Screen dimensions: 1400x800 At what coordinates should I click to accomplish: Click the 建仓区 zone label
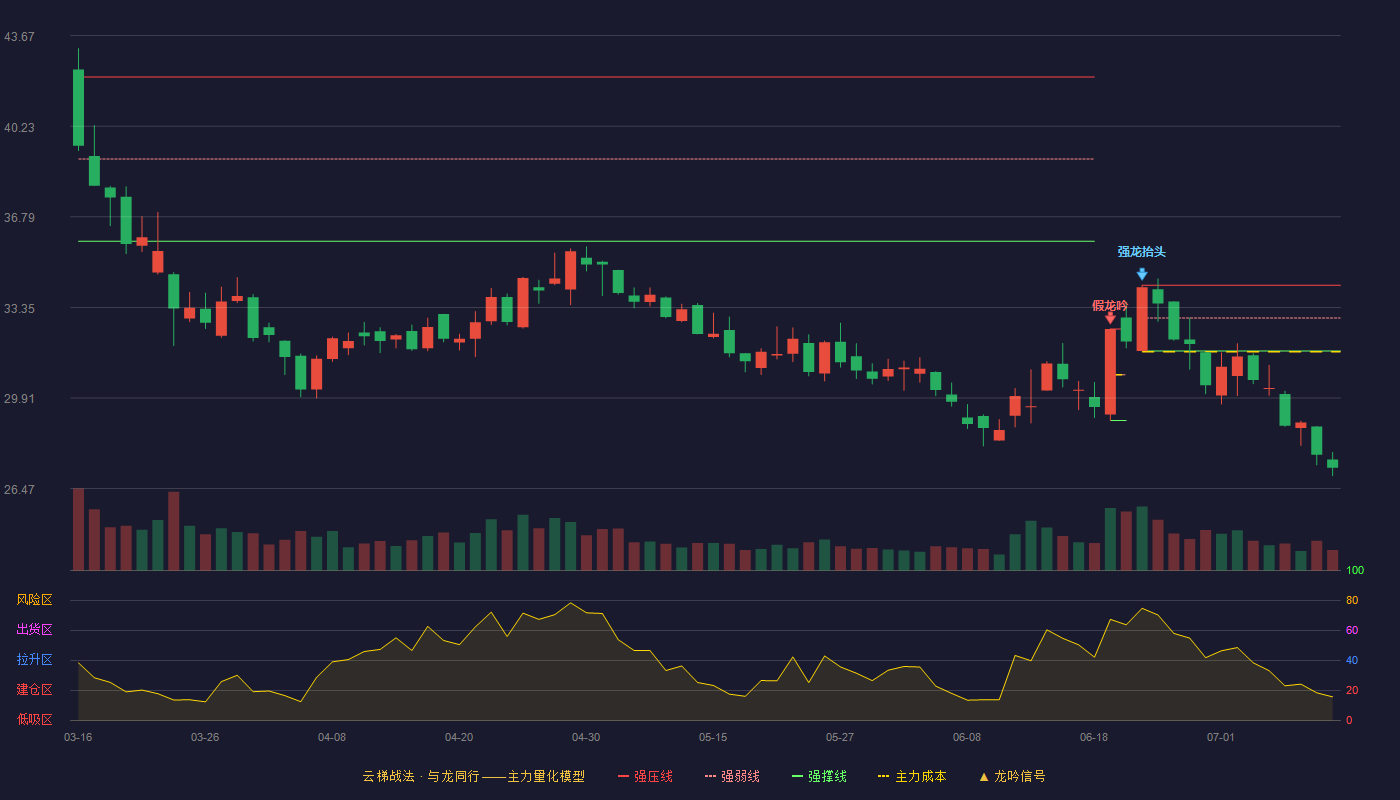click(35, 690)
